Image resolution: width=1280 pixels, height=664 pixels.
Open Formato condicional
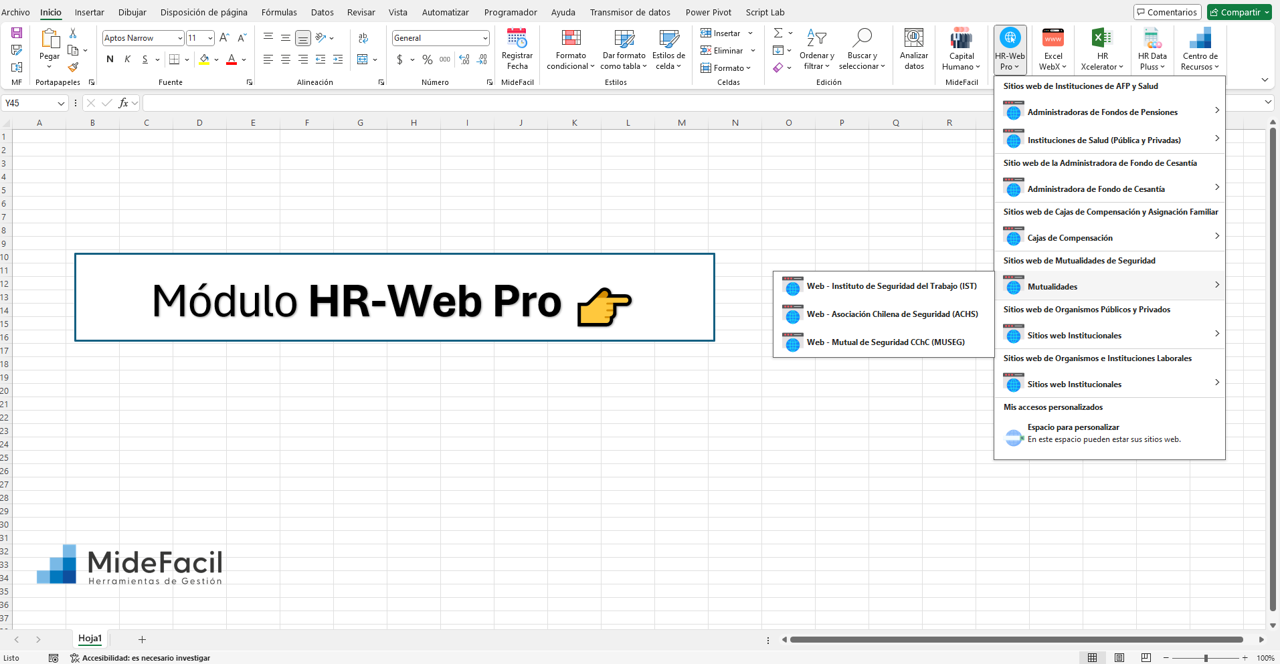coord(571,50)
